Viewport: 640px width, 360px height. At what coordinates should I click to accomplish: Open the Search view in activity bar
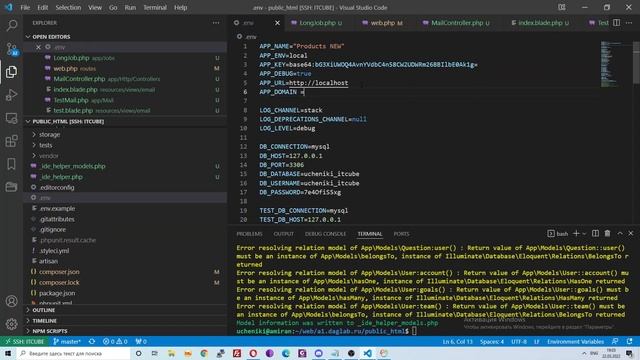(x=11, y=25)
